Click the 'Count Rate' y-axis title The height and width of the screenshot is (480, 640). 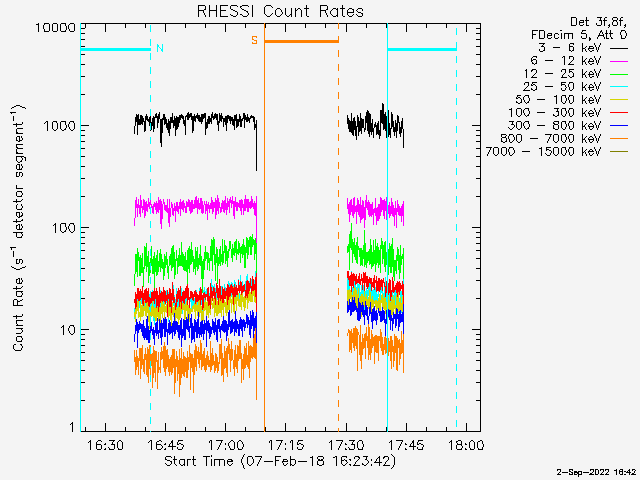click(18, 314)
